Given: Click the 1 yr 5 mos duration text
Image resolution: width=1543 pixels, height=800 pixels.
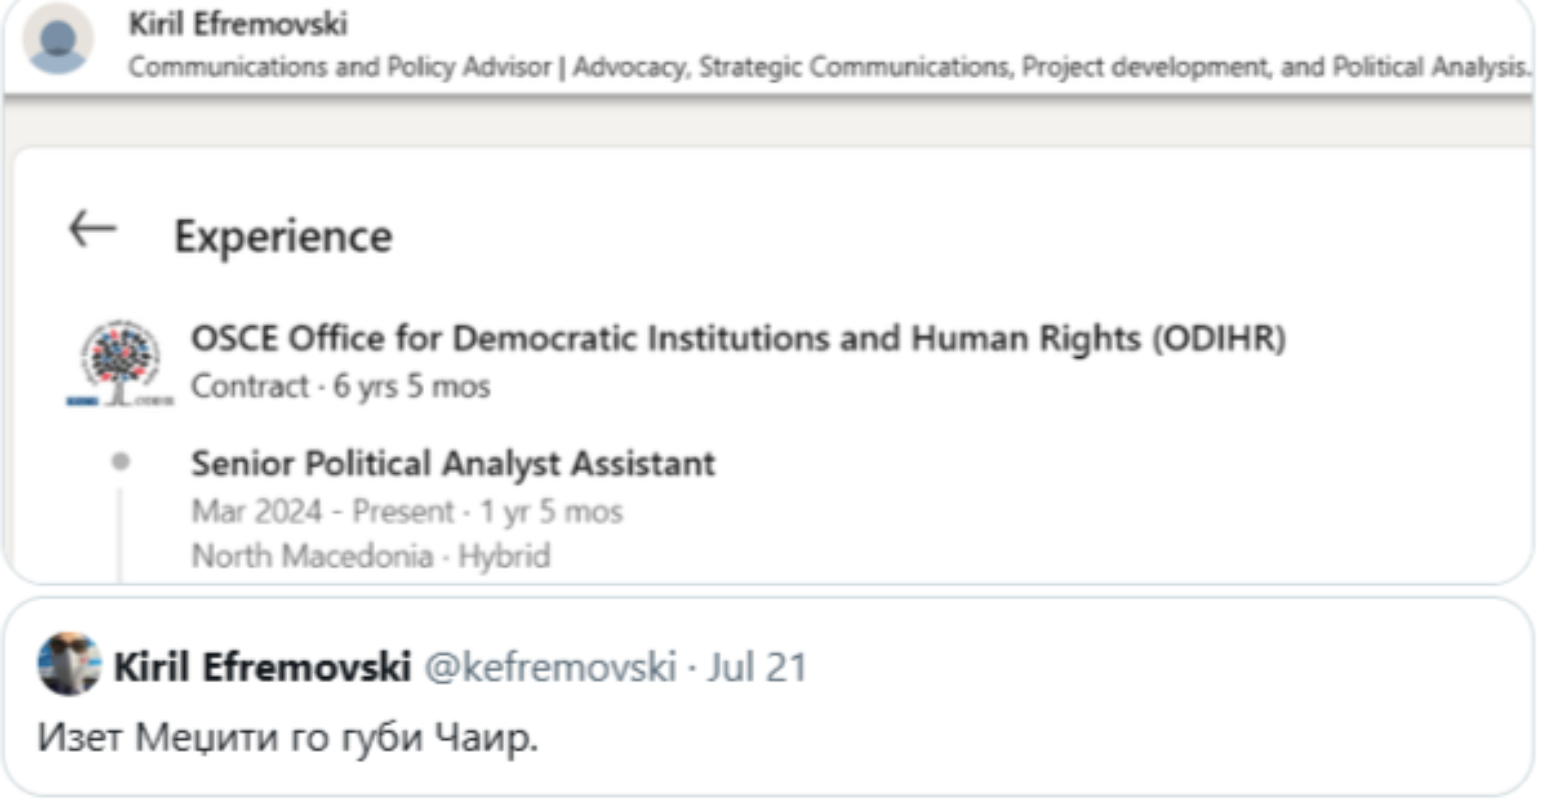Looking at the screenshot, I should 550,512.
